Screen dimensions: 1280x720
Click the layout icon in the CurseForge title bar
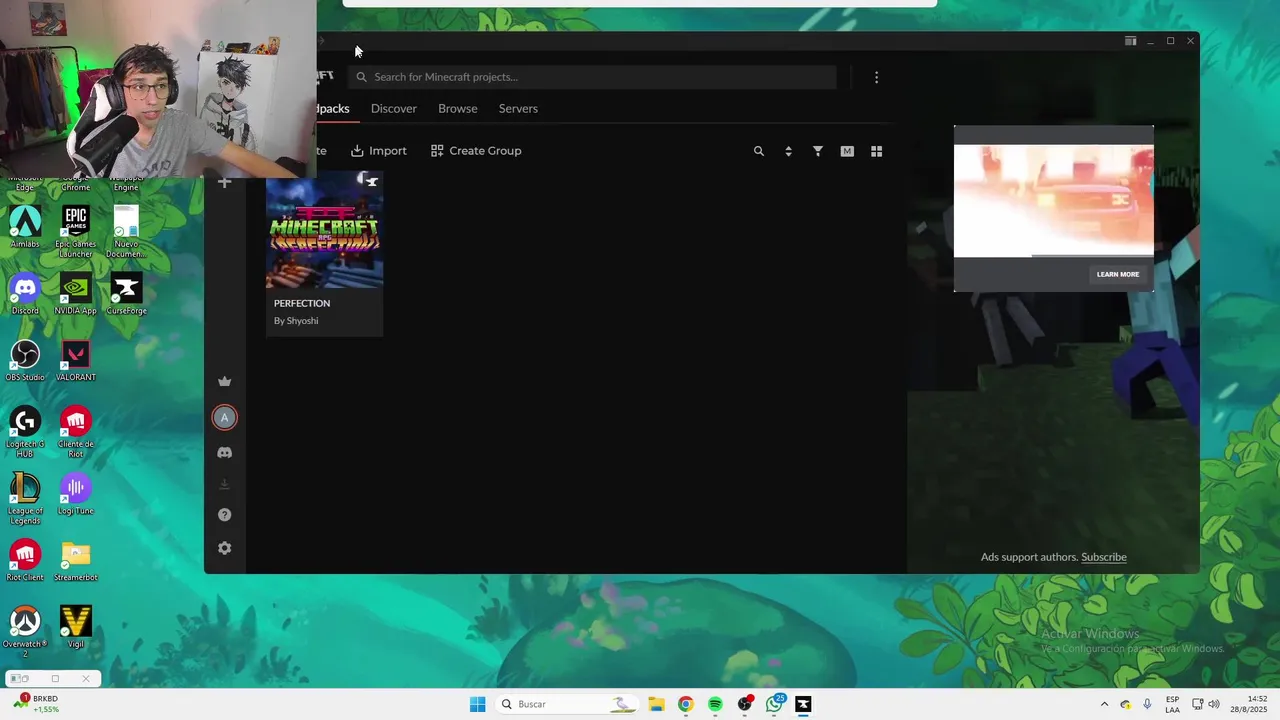pyautogui.click(x=1130, y=41)
